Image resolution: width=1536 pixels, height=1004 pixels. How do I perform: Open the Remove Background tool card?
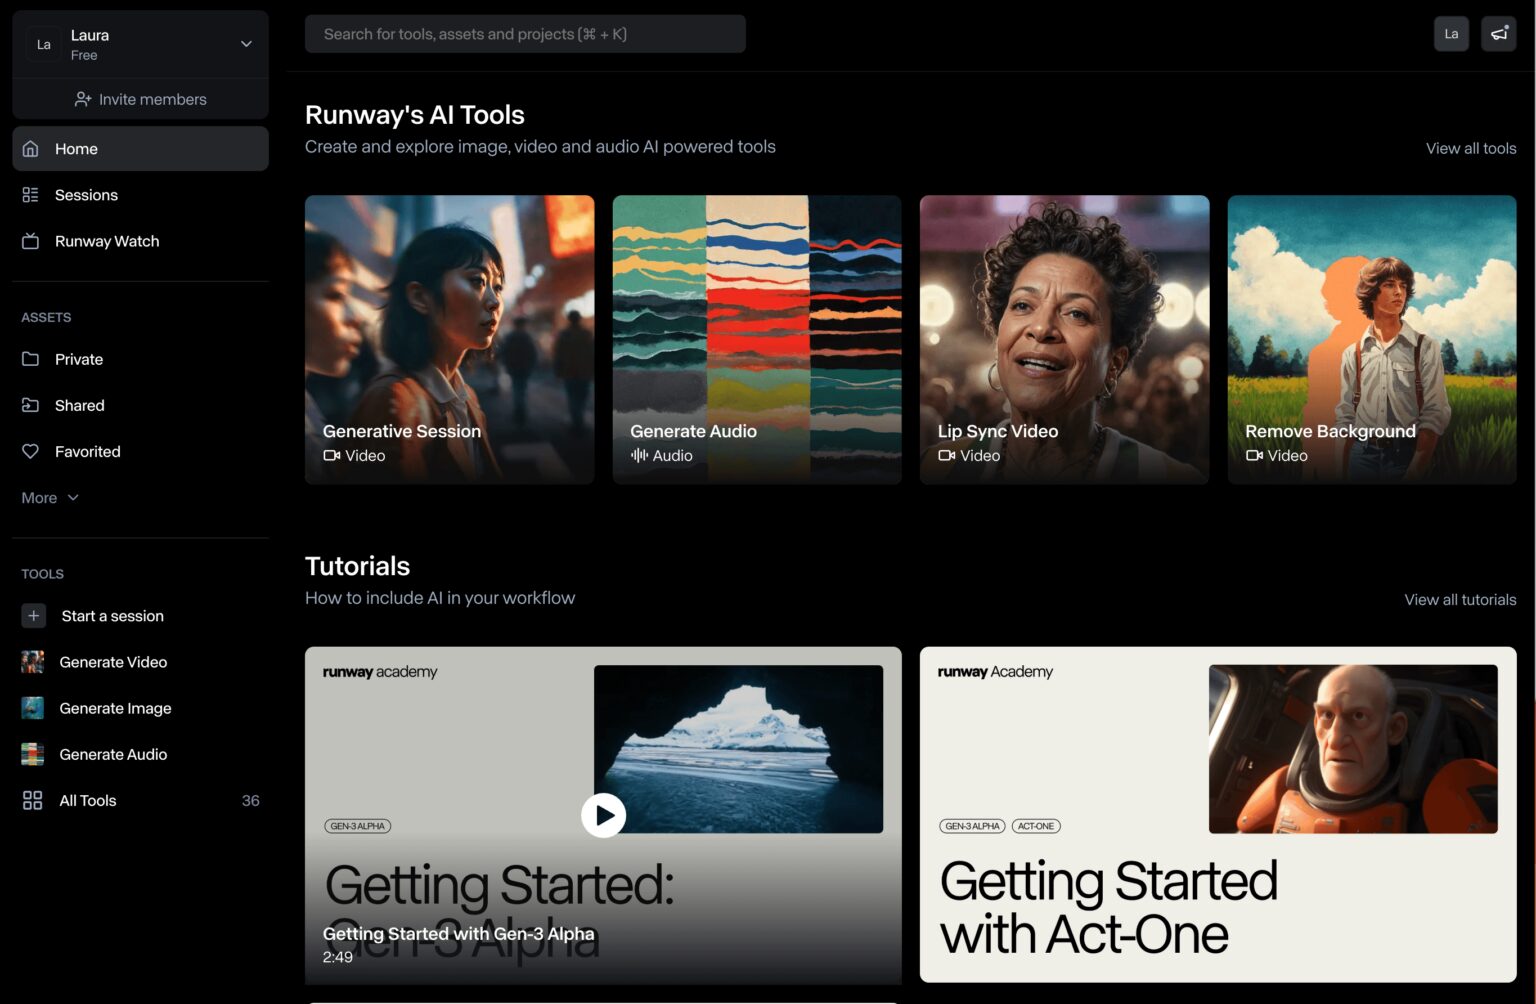[1372, 340]
